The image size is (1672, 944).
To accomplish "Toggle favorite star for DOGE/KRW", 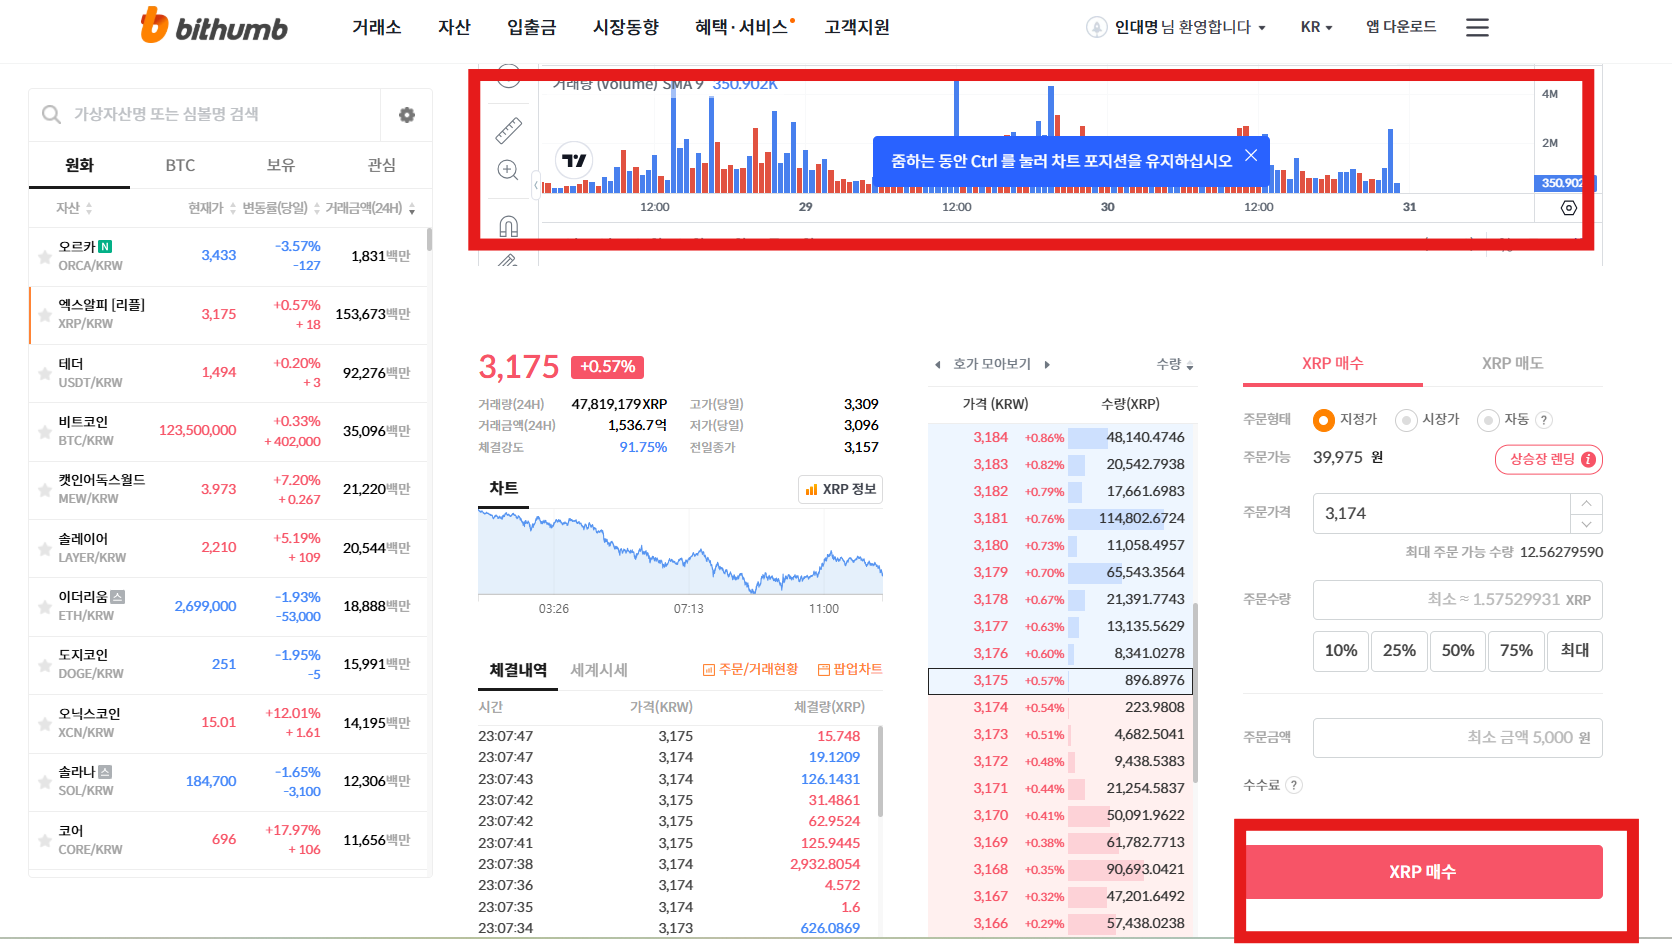I will click(45, 665).
